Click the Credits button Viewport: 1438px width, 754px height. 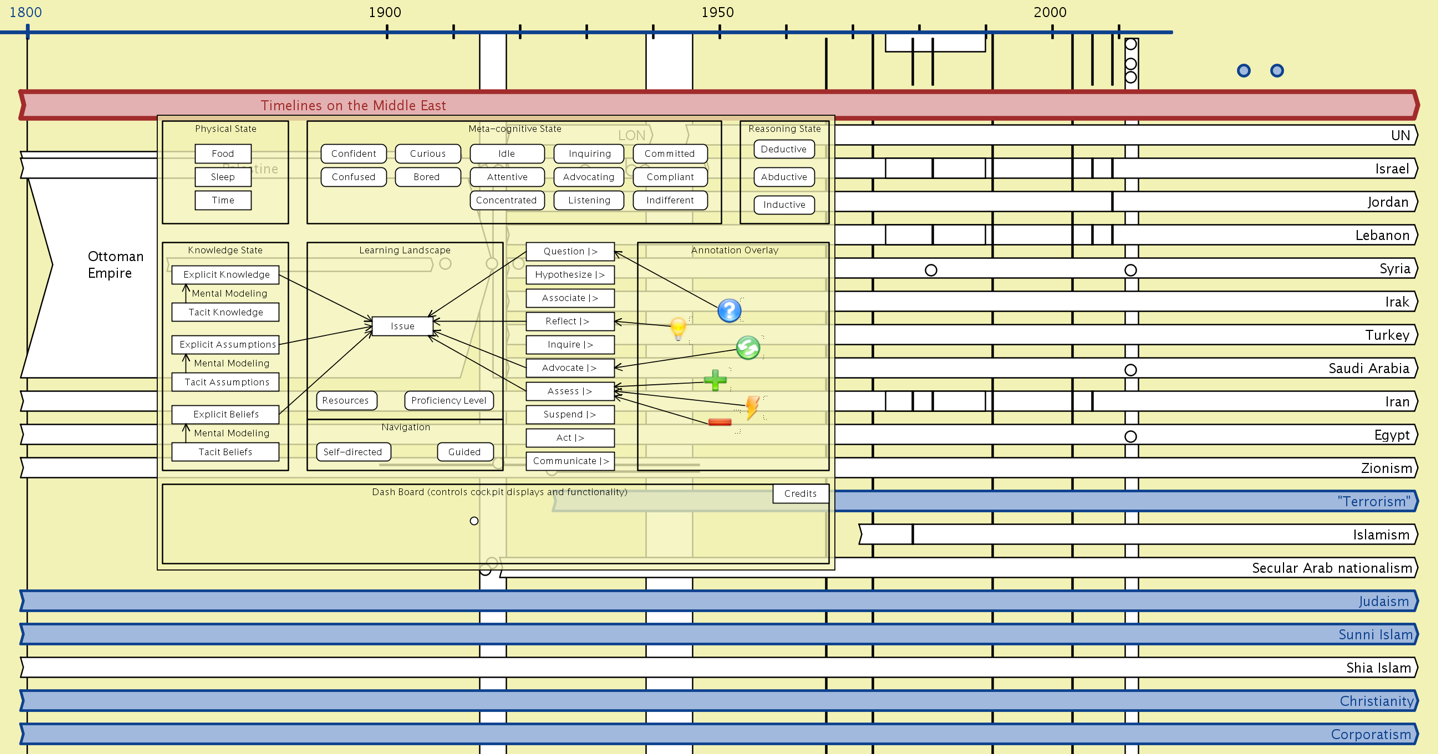(800, 494)
